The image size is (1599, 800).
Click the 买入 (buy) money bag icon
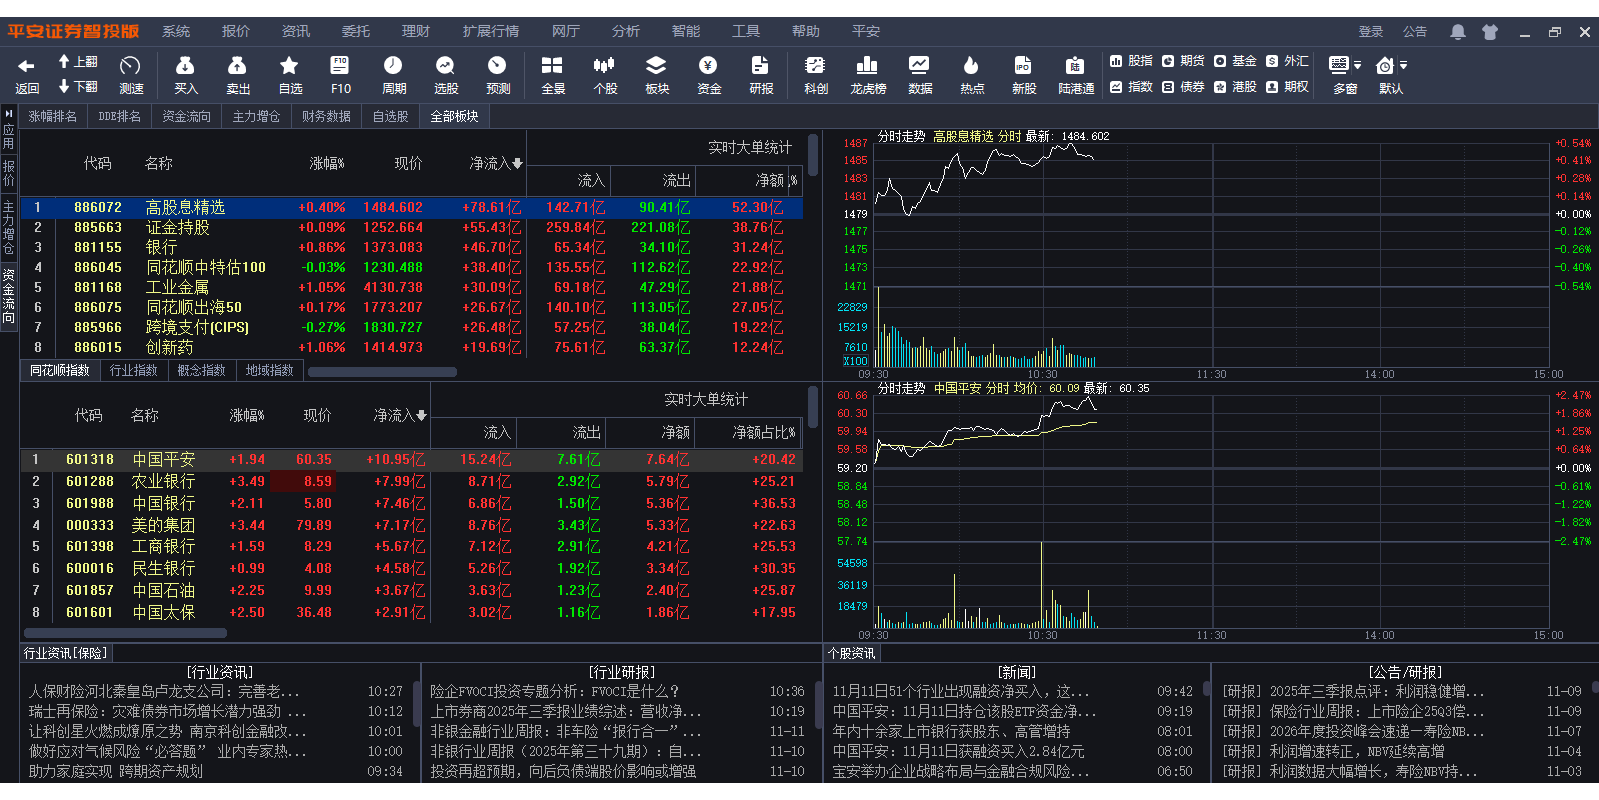(x=185, y=66)
